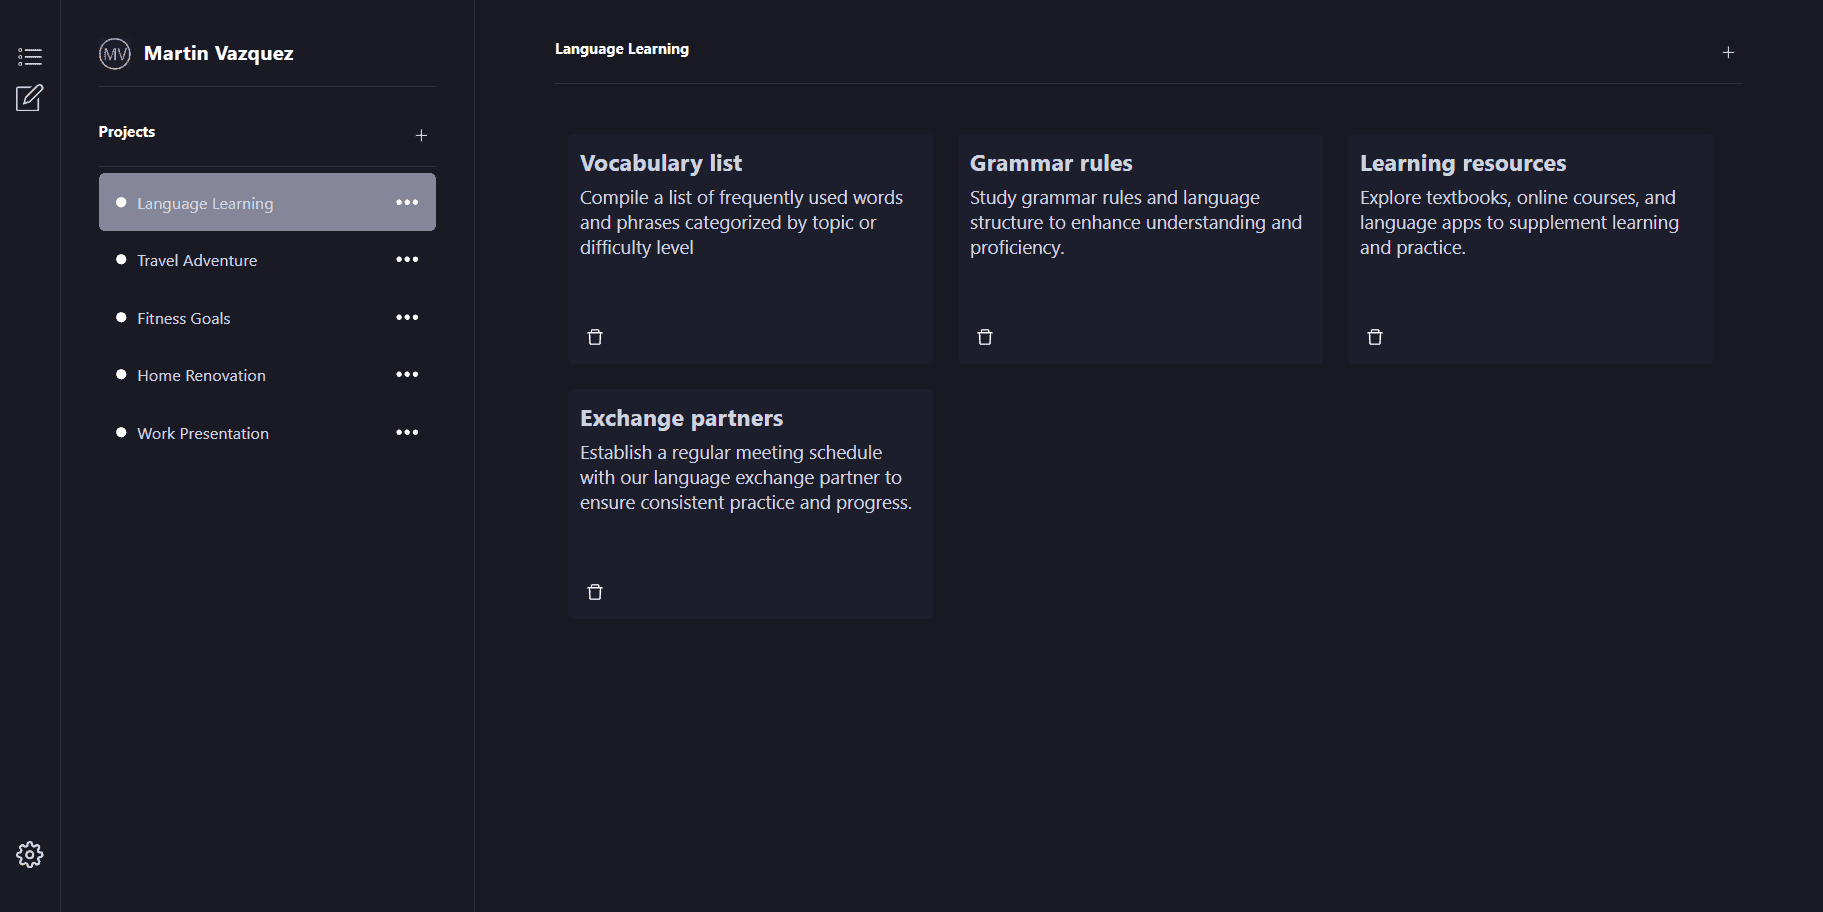Click the Martin Vazquez avatar icon
Image resolution: width=1823 pixels, height=912 pixels.
115,53
